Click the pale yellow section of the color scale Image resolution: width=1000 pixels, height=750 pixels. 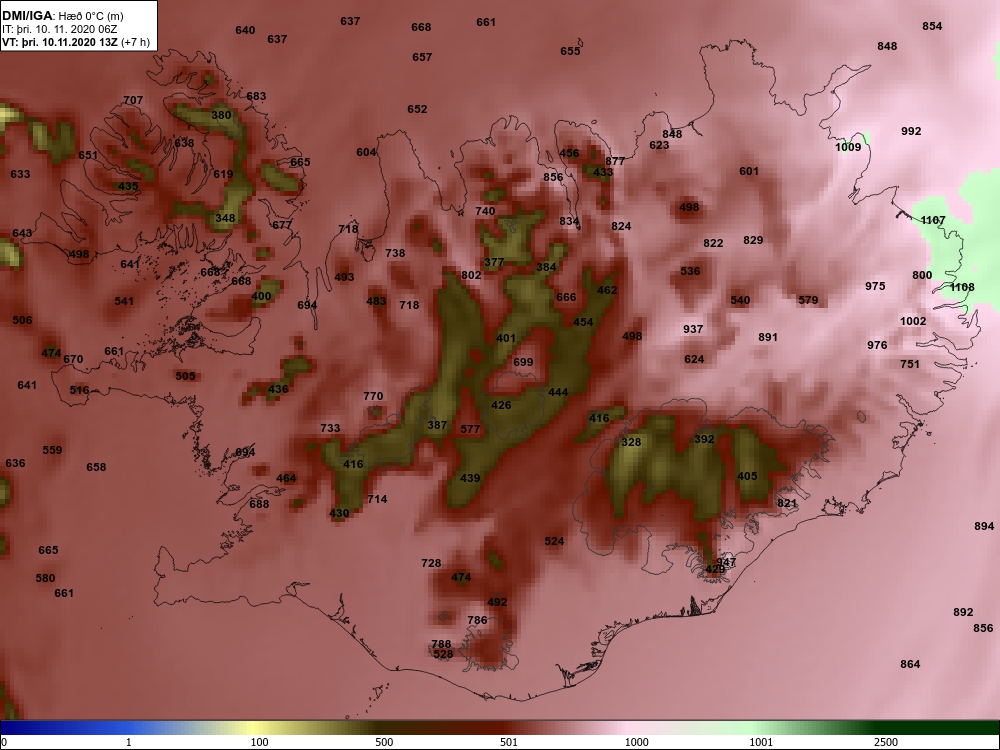pos(252,728)
